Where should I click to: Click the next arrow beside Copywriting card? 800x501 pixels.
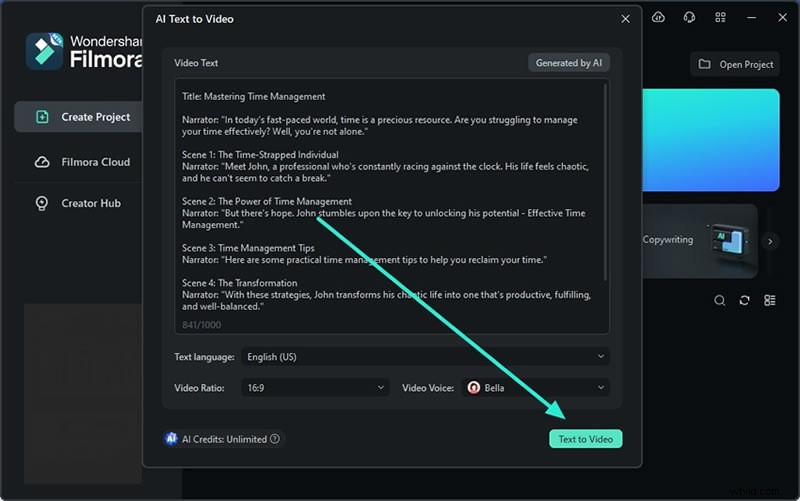coord(770,241)
